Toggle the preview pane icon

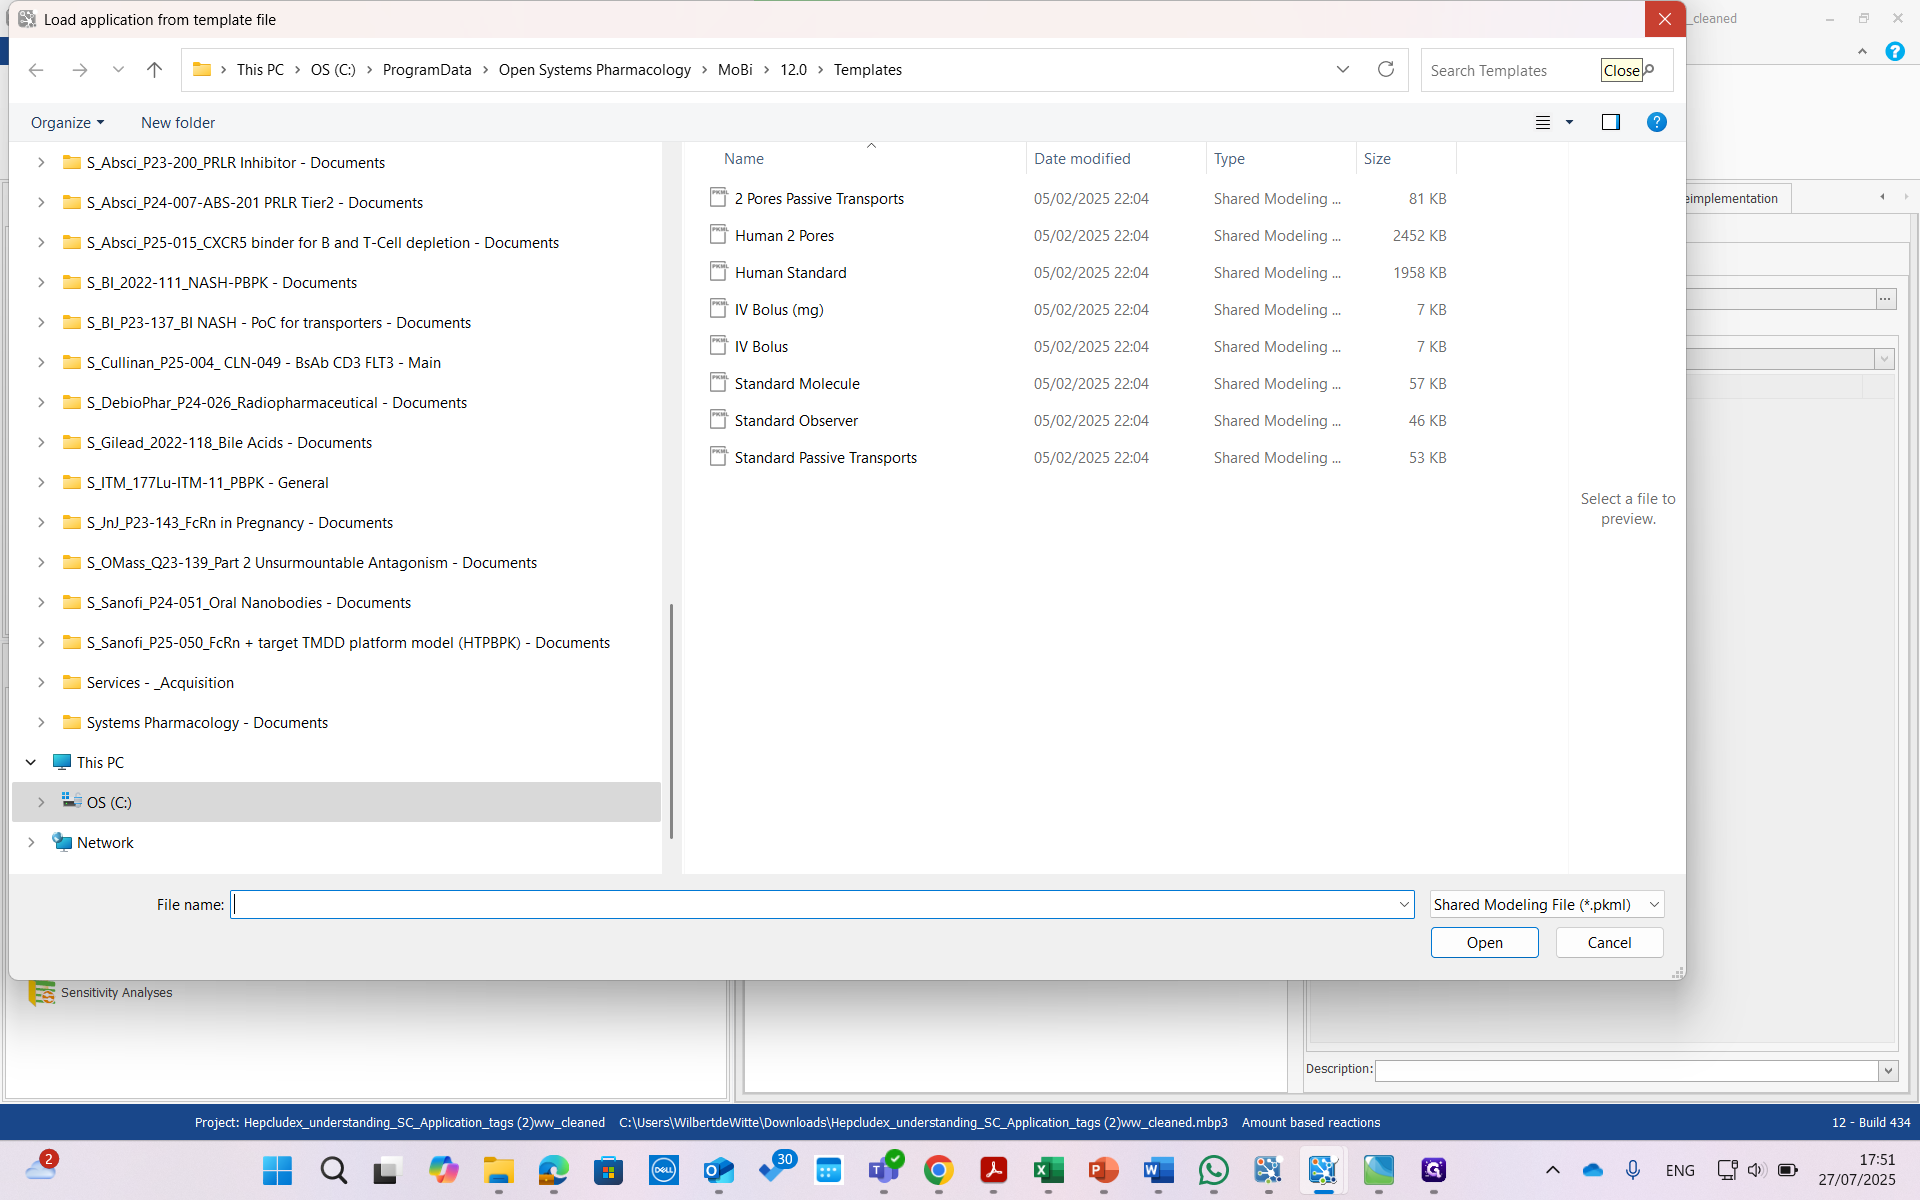[x=1610, y=122]
